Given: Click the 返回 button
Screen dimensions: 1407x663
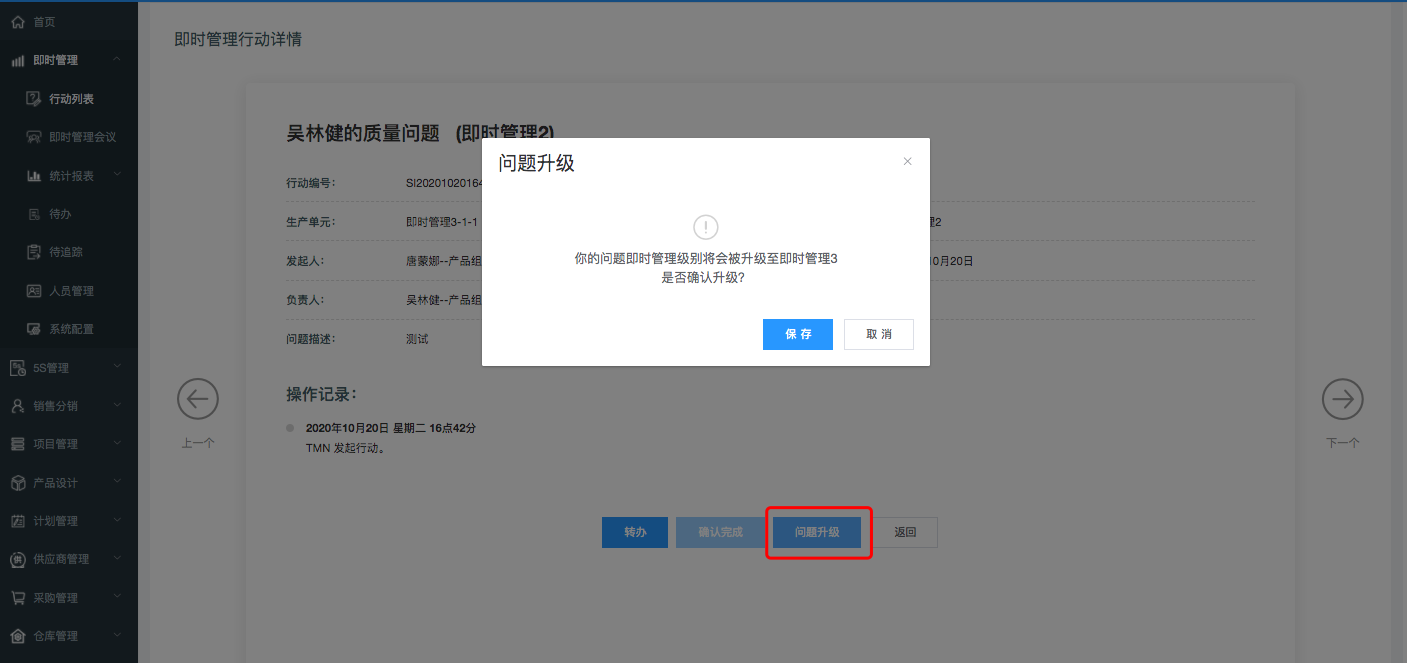Looking at the screenshot, I should tap(905, 532).
